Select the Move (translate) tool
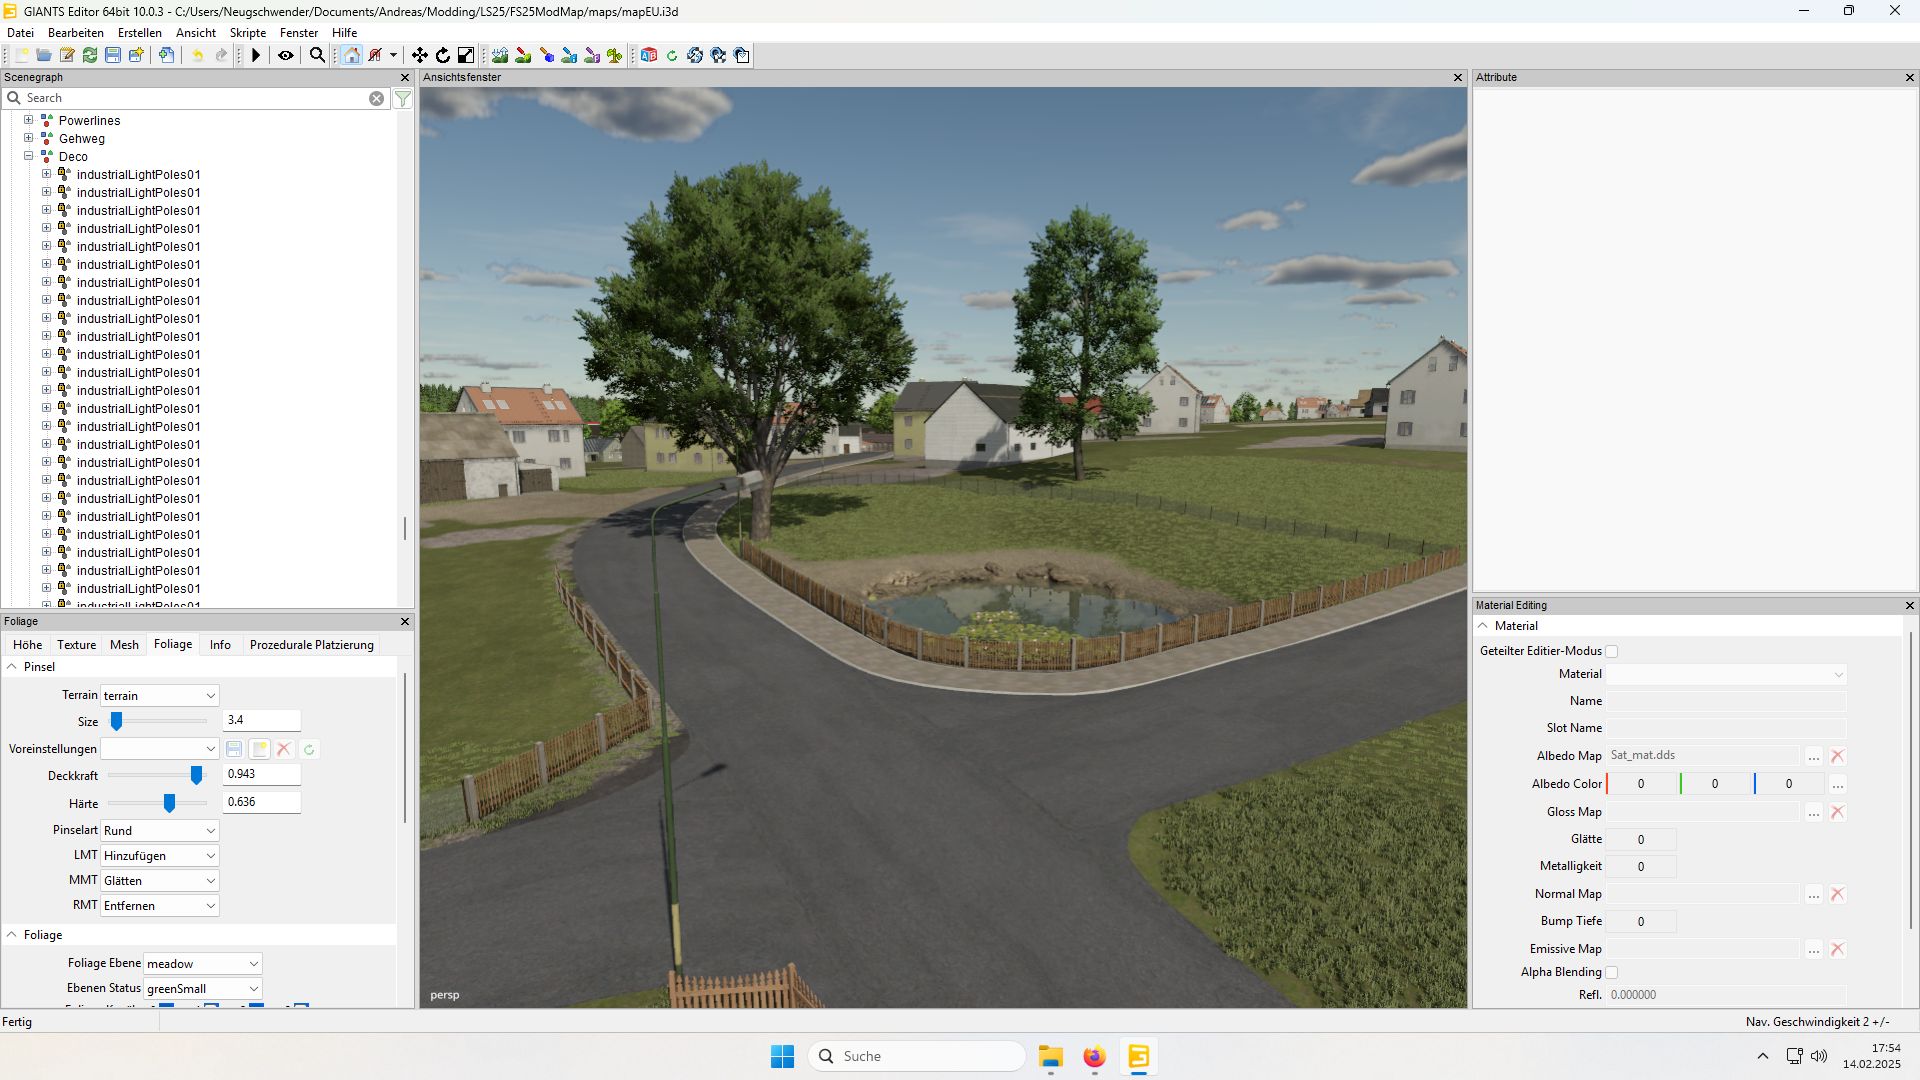The image size is (1920, 1080). tap(420, 55)
